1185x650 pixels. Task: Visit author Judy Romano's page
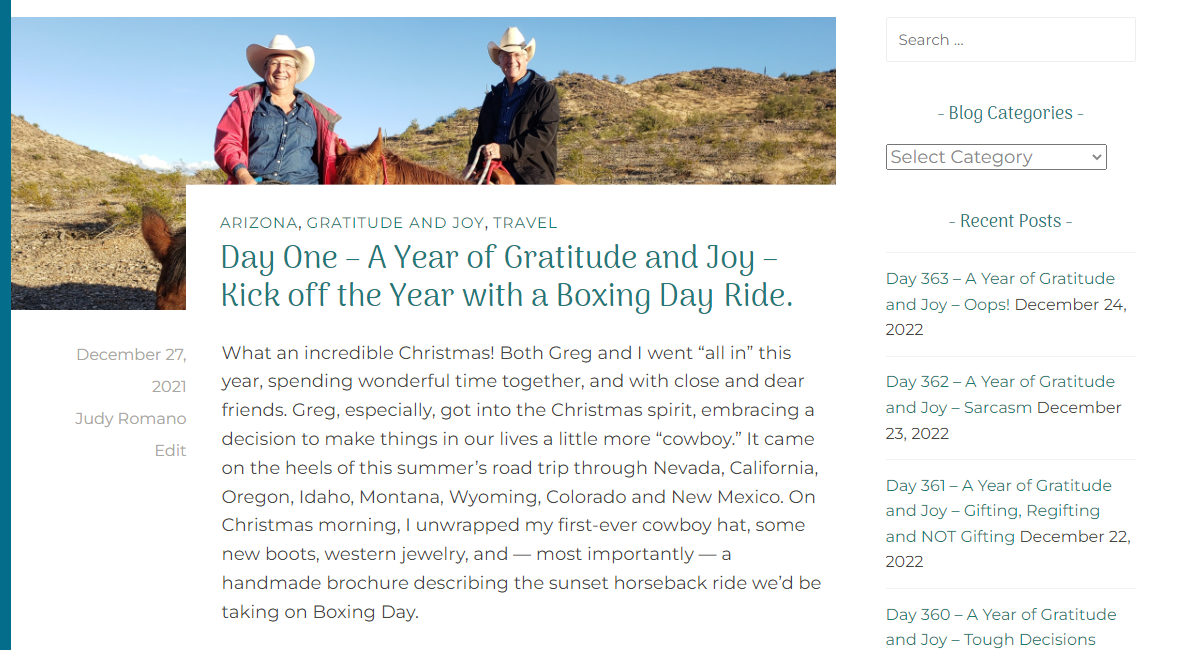[130, 418]
